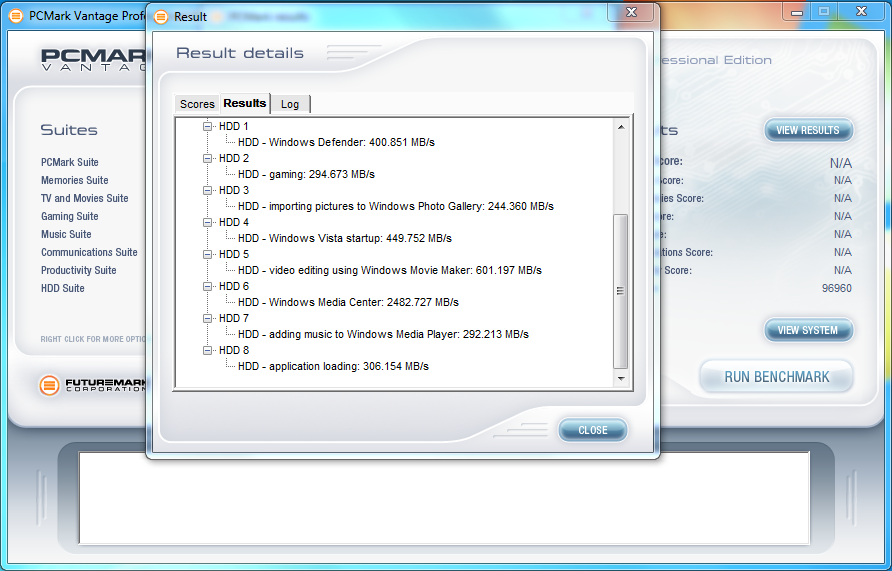
Task: Click the Result dialog title bar icon
Action: pyautogui.click(x=162, y=17)
